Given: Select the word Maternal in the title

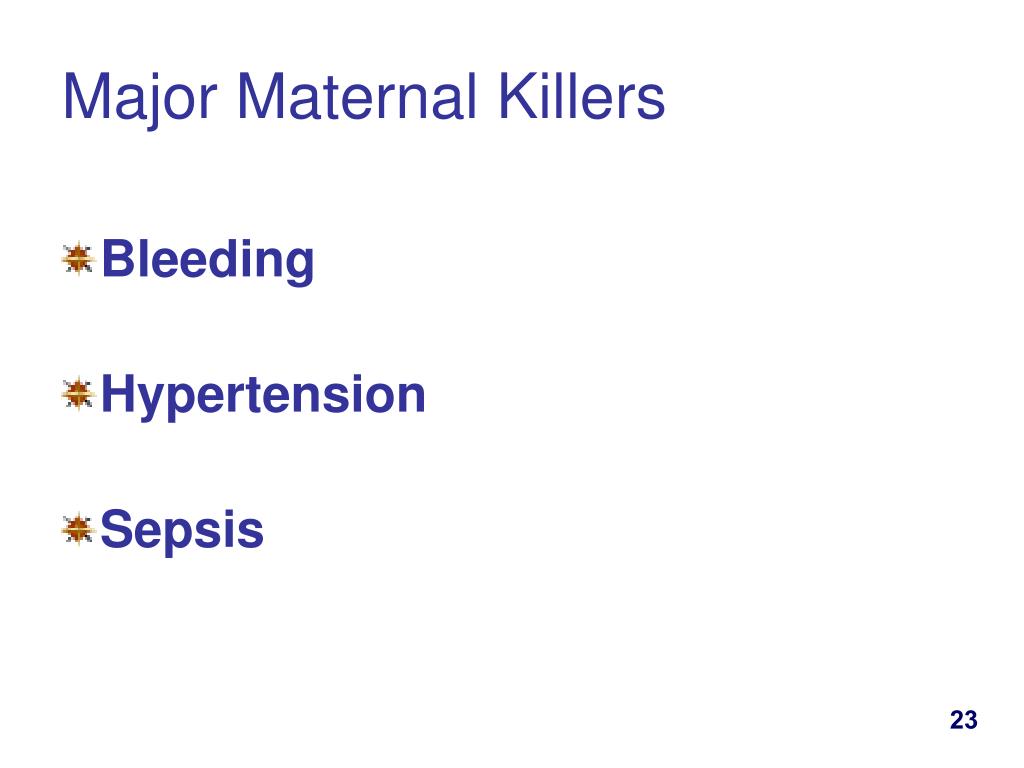Looking at the screenshot, I should point(357,97).
